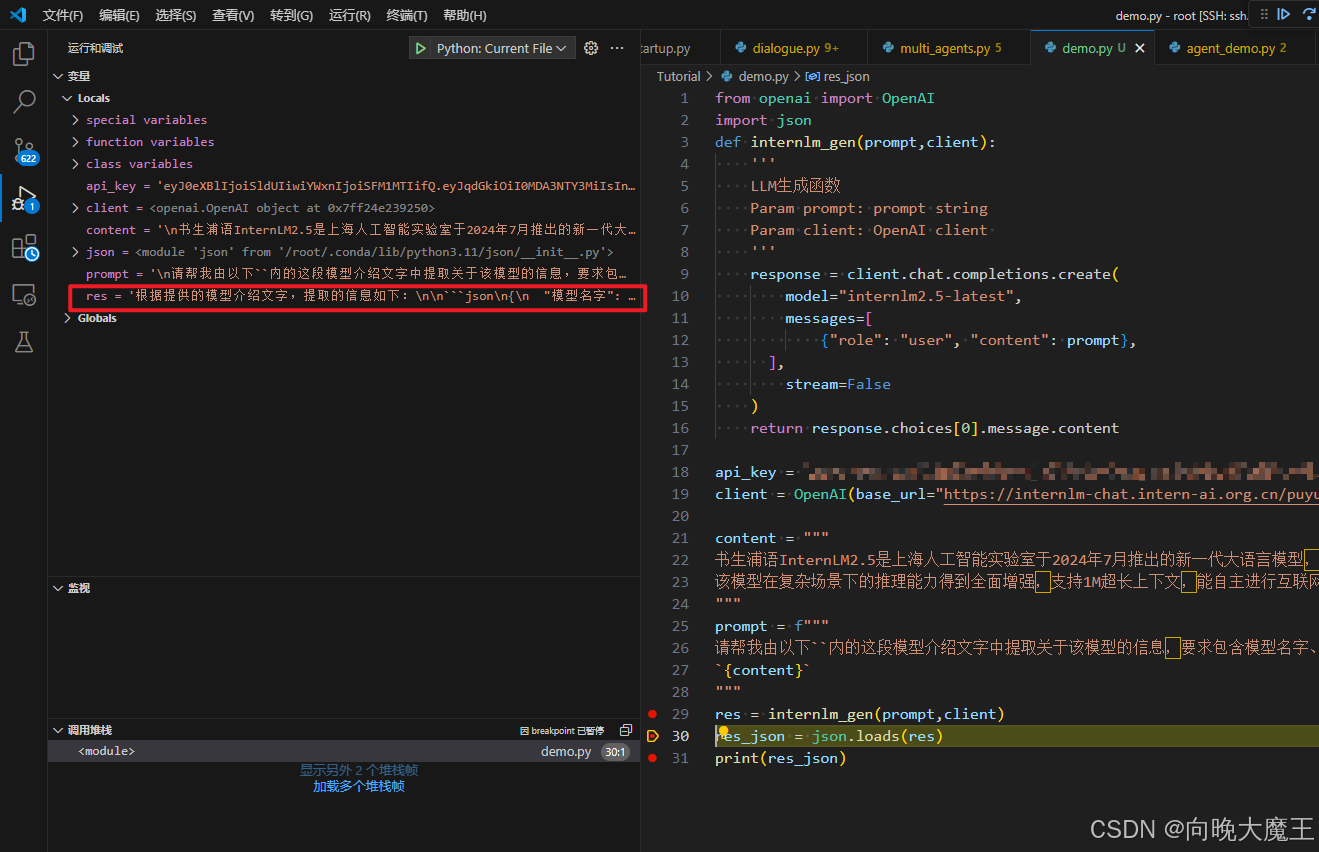
Task: Open the 查看(V) menu
Action: pyautogui.click(x=233, y=15)
